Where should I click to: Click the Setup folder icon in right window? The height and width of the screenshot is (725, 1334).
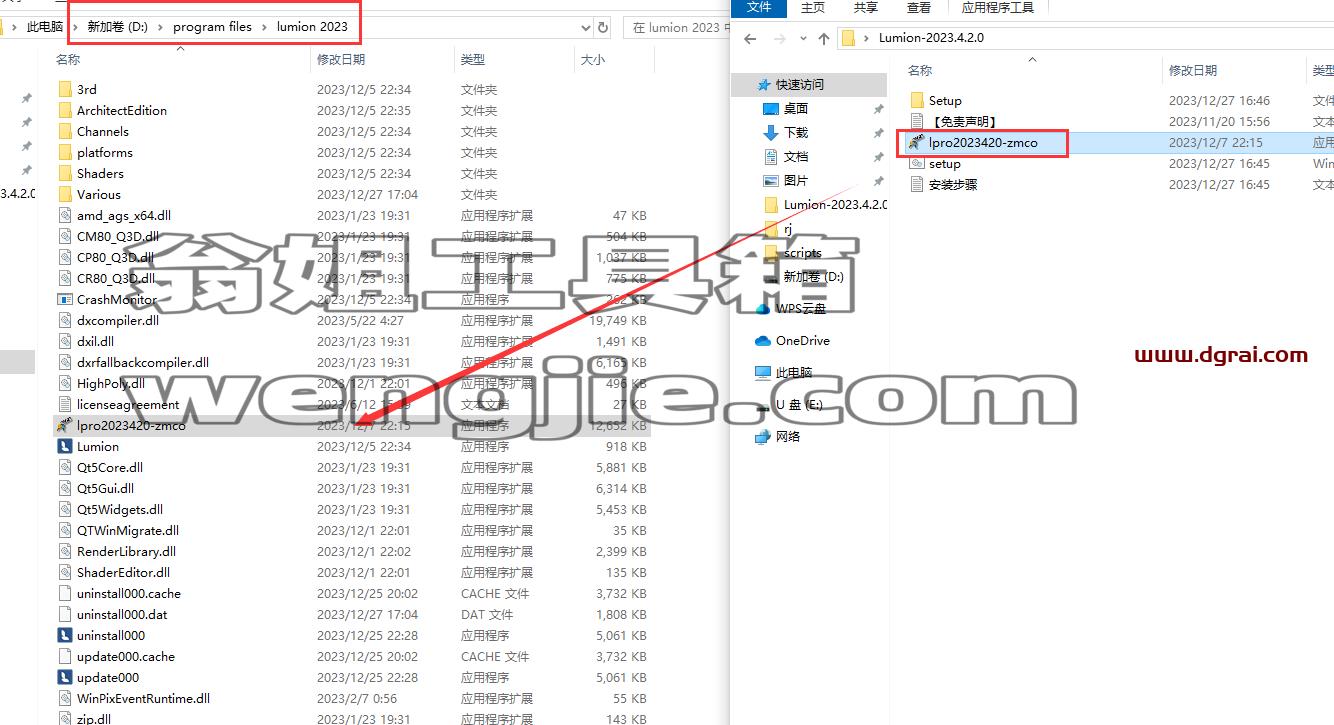(x=918, y=100)
